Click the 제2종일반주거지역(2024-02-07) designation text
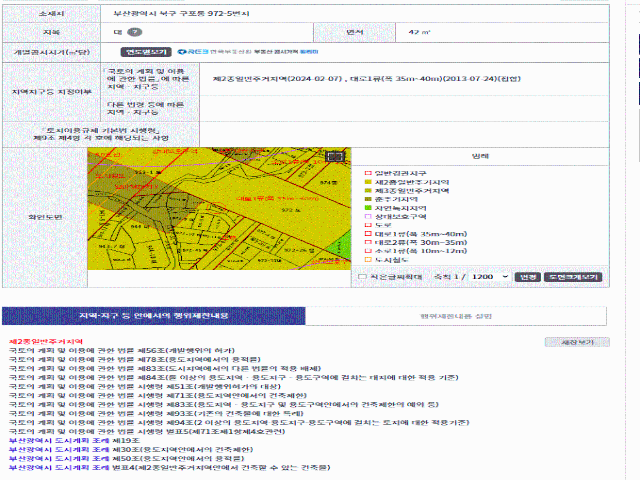The width and height of the screenshot is (640, 480). 277,79
